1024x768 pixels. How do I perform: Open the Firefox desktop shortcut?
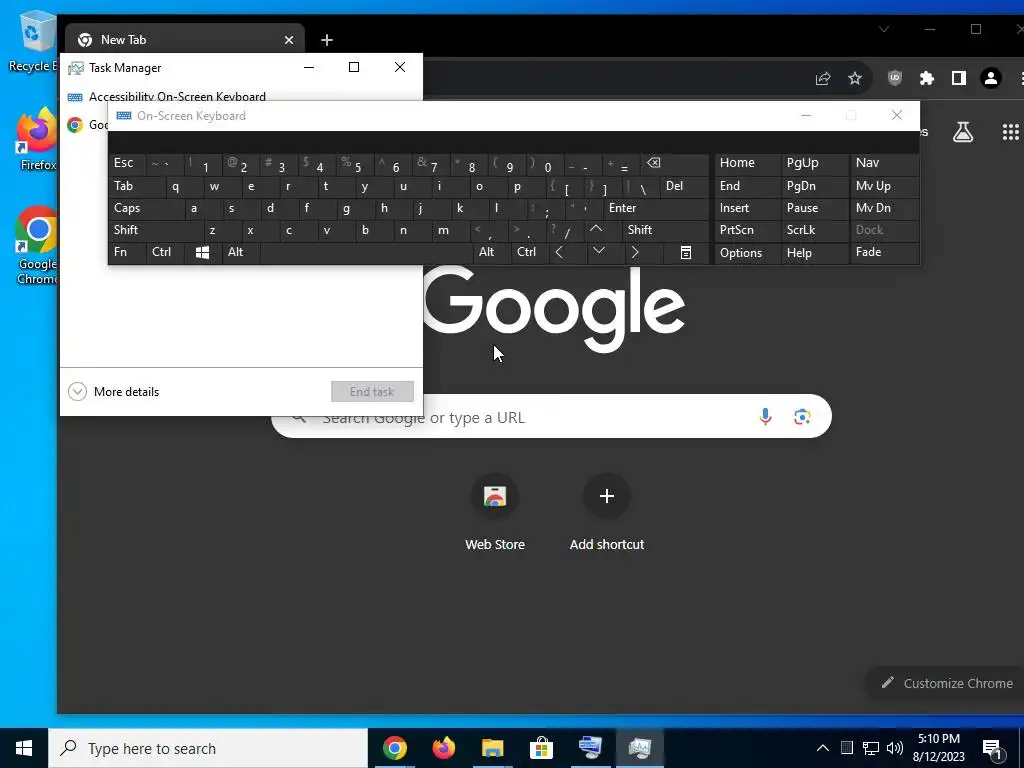(x=37, y=140)
